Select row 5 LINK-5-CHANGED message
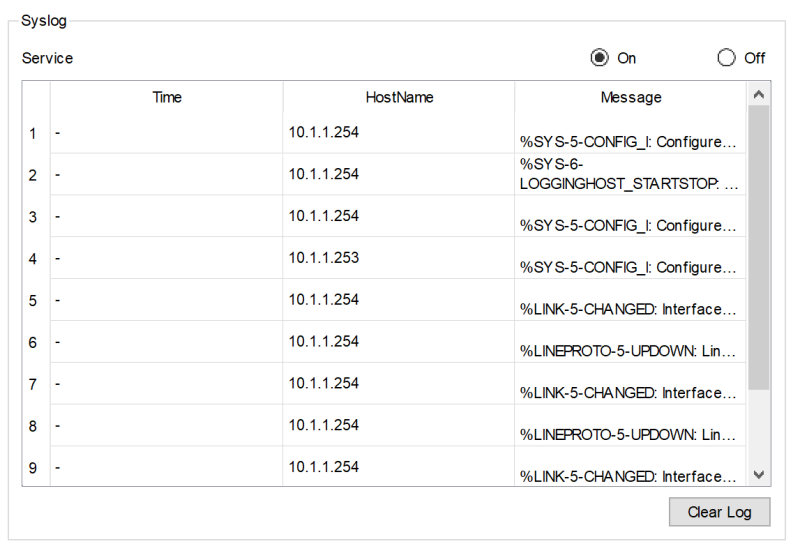Image resolution: width=800 pixels, height=546 pixels. pos(630,309)
